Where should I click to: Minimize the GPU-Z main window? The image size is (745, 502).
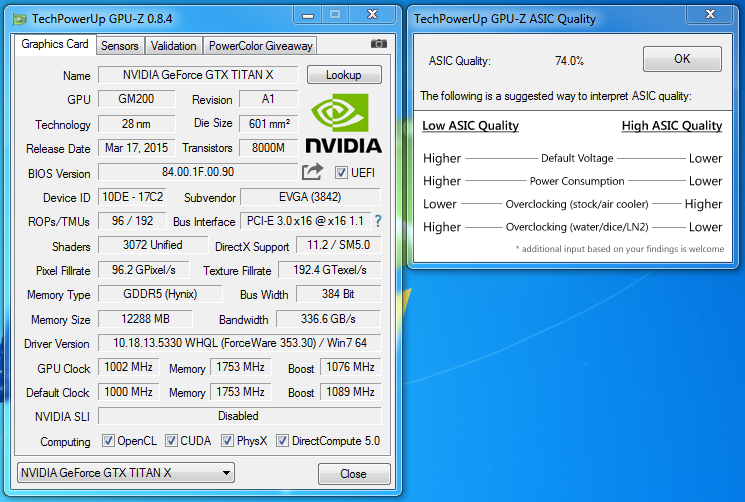click(x=308, y=15)
